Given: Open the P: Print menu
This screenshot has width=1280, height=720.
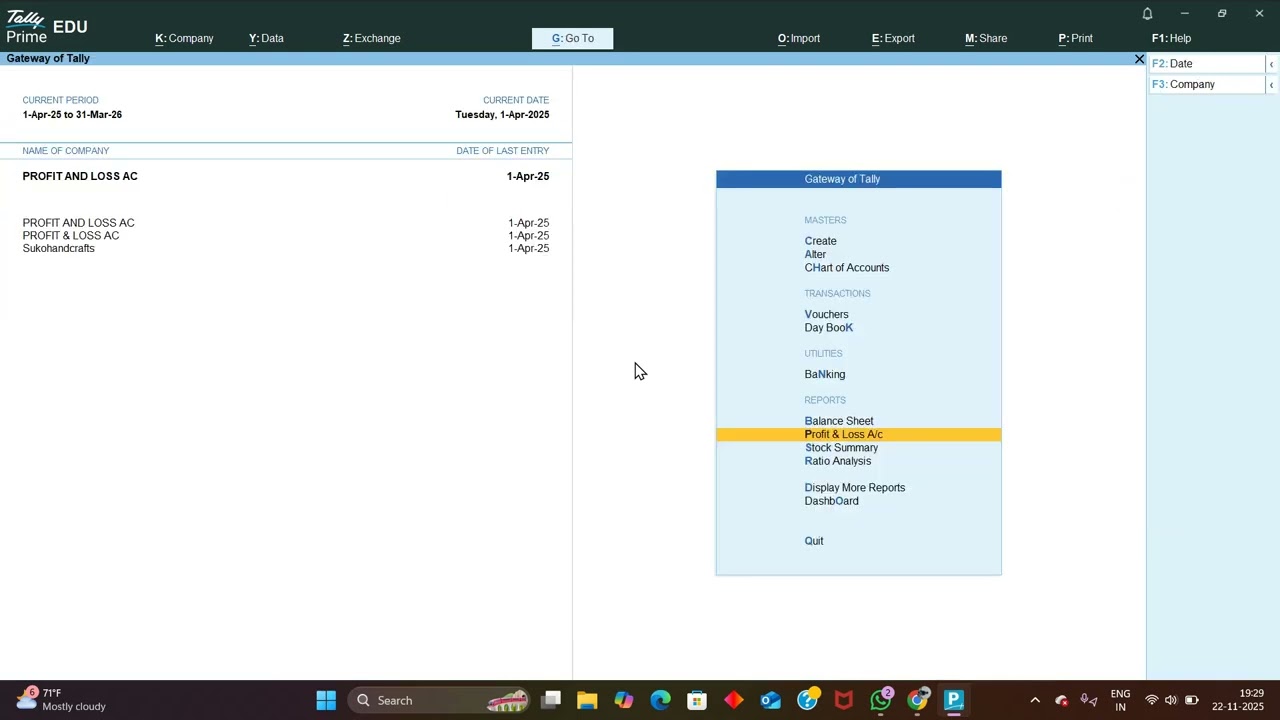Looking at the screenshot, I should tap(1075, 38).
